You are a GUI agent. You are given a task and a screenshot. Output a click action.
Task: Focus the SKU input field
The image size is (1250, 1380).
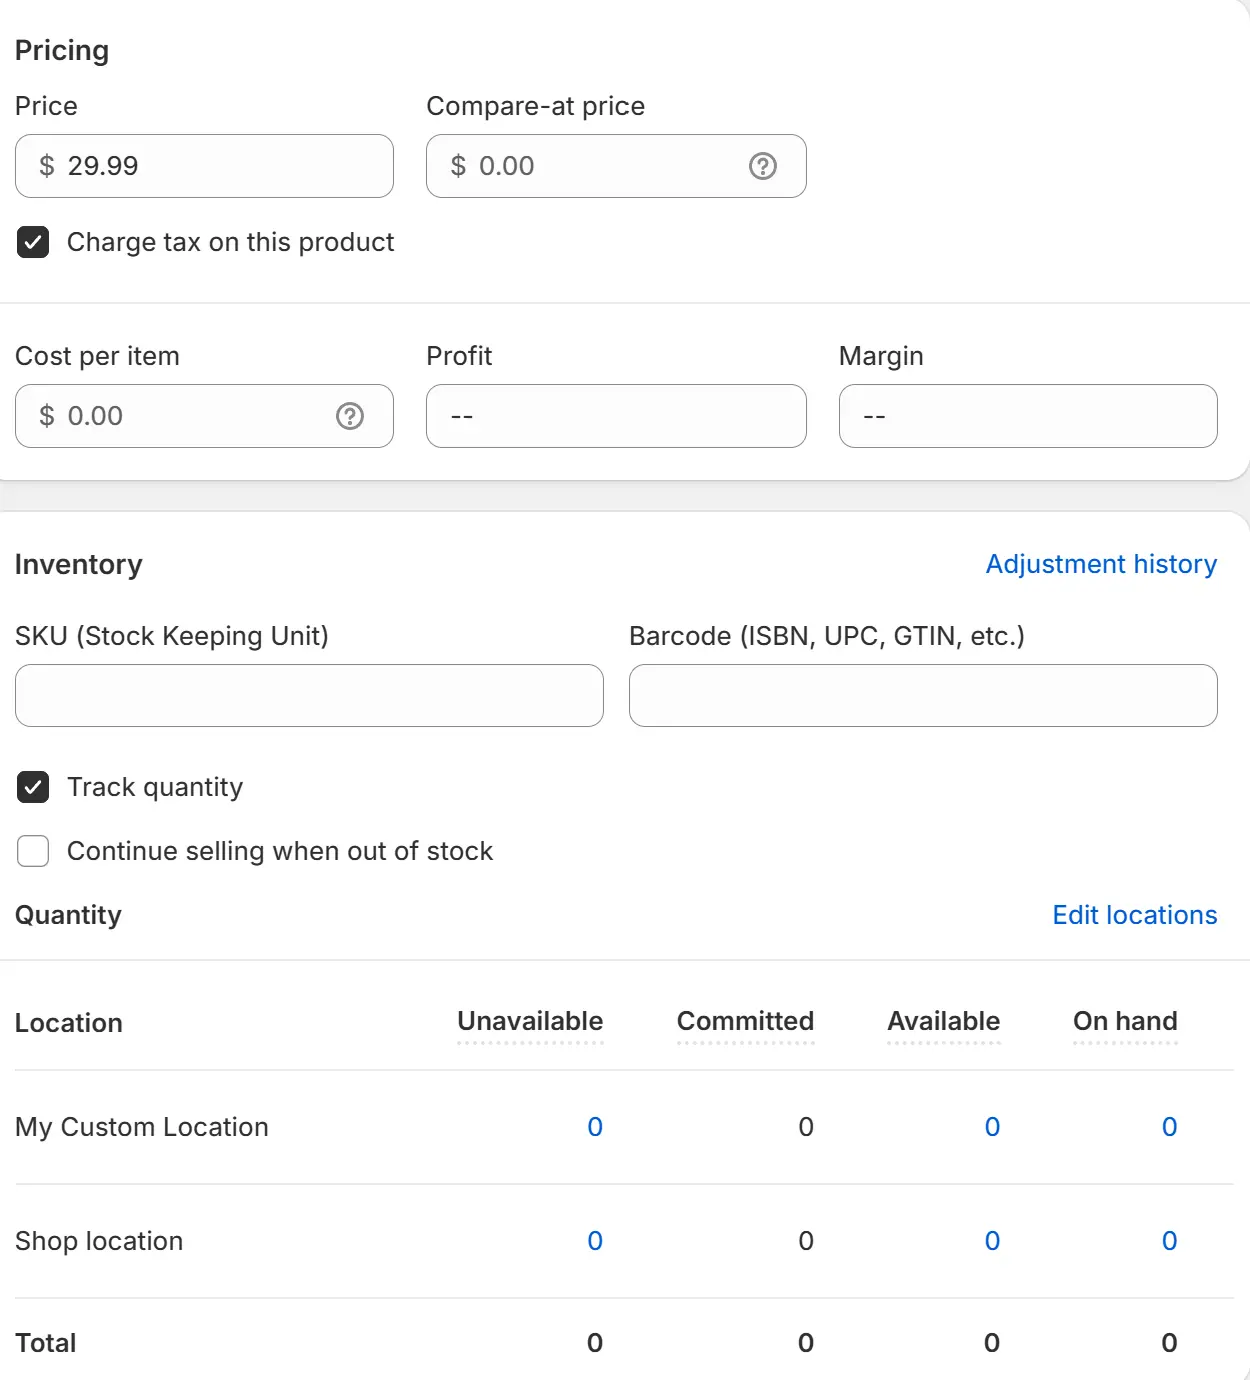pos(309,695)
